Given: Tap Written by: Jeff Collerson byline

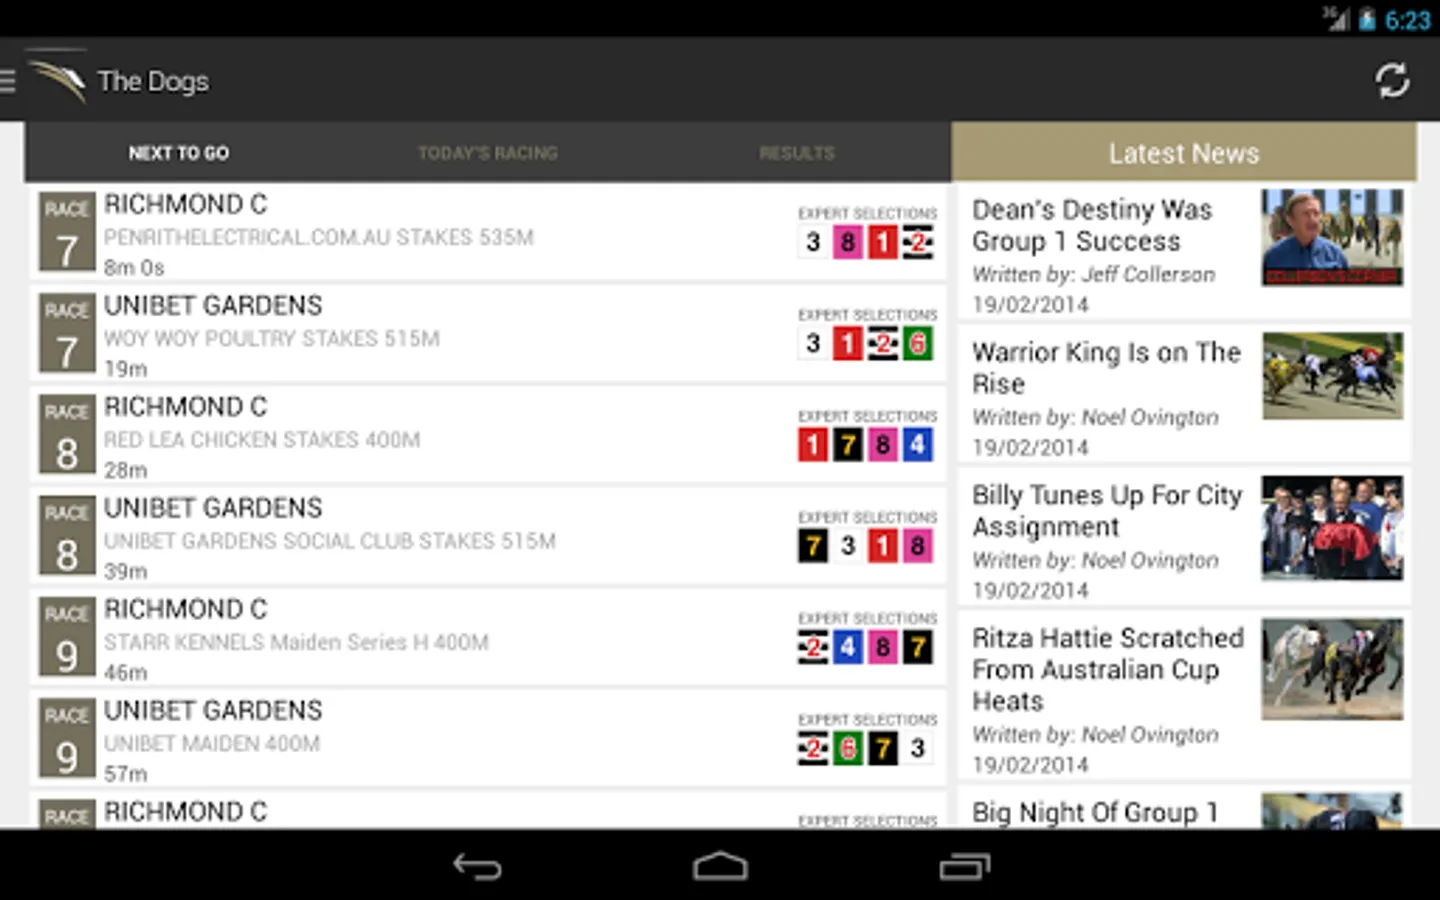Looking at the screenshot, I should click(1094, 274).
